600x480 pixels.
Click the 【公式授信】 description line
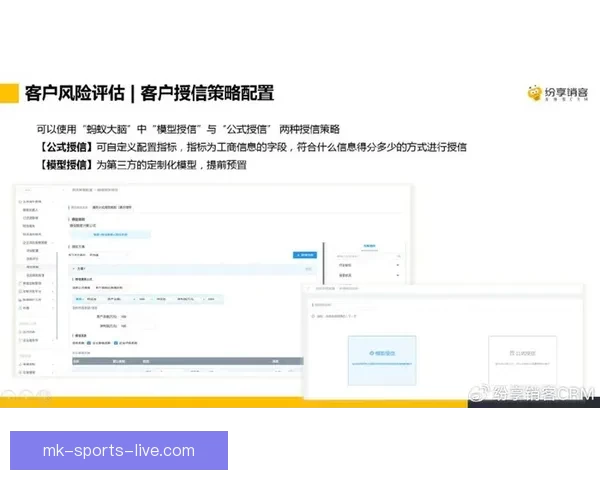click(253, 147)
